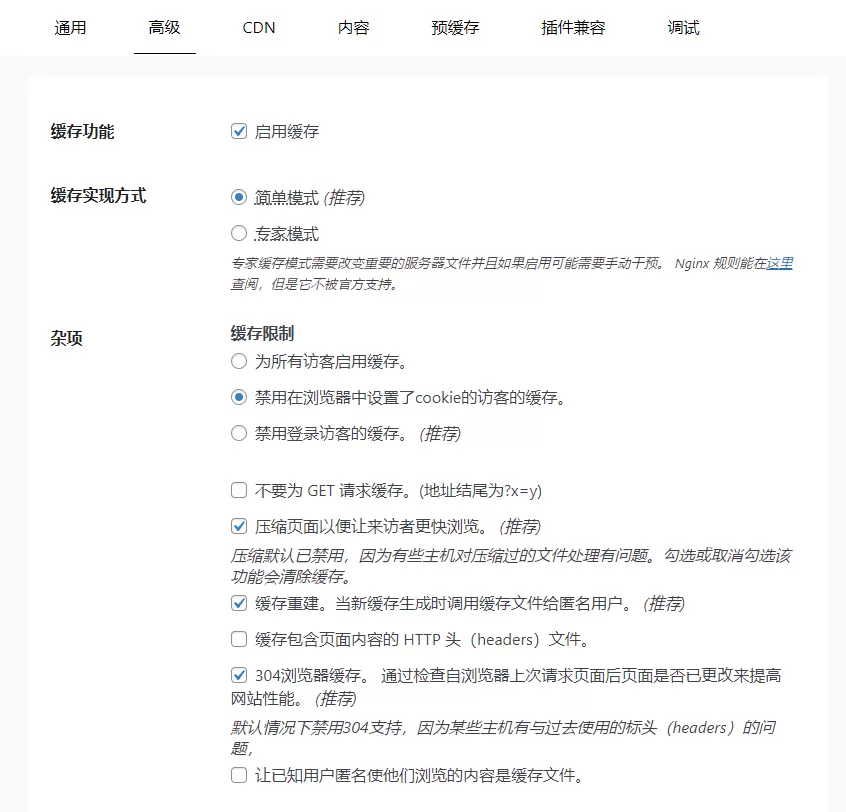846x812 pixels.
Task: Choose 禁用登录访客的缓存 radio option
Action: [x=239, y=433]
